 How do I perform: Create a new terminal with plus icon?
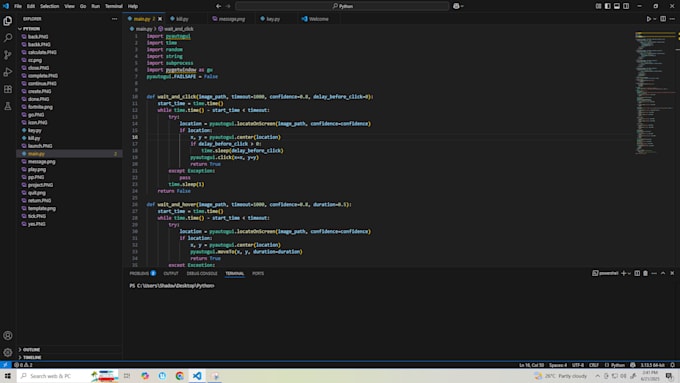pyautogui.click(x=624, y=273)
